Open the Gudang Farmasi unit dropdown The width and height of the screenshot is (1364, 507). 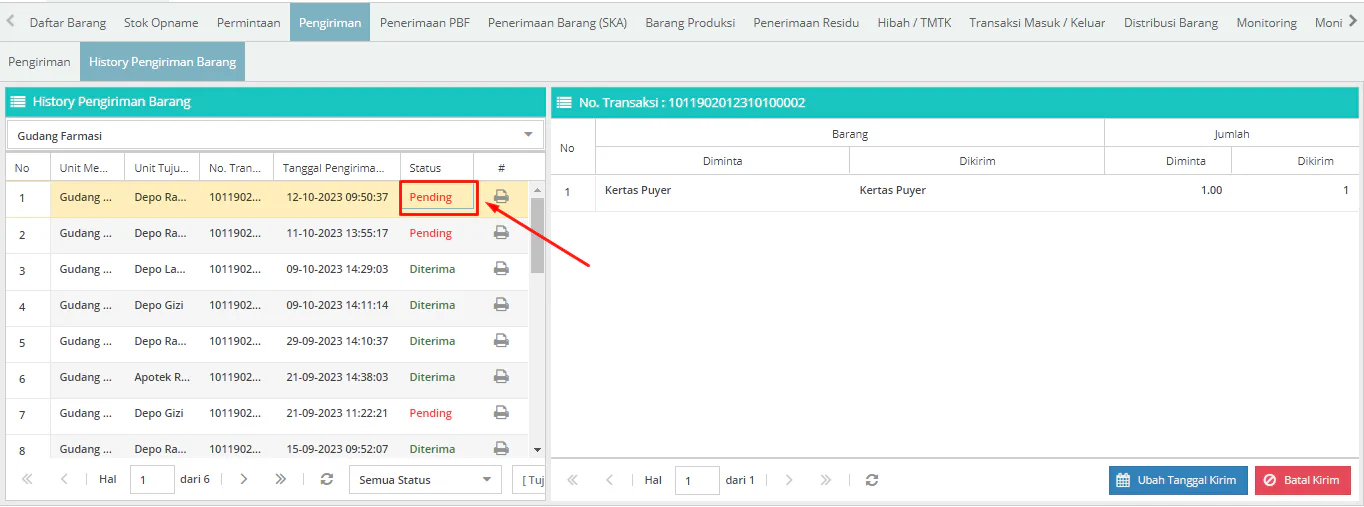(275, 135)
